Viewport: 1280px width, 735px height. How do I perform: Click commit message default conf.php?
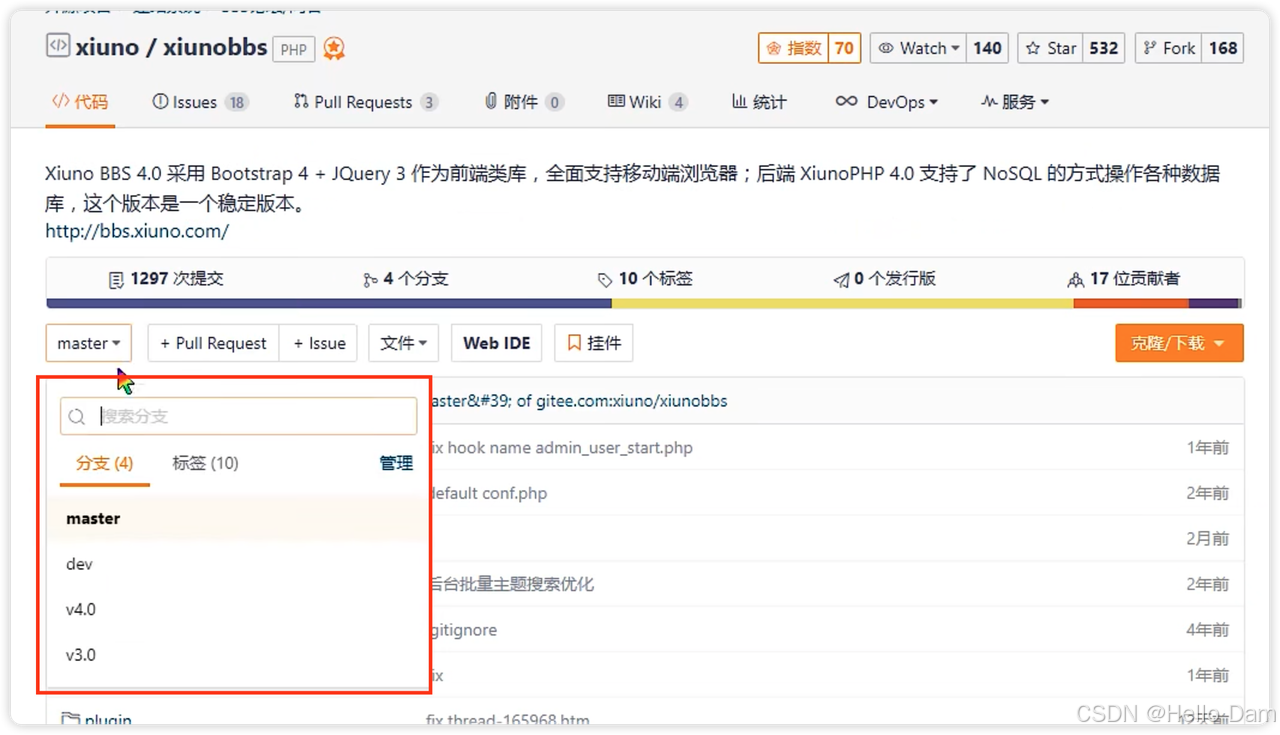coord(488,494)
